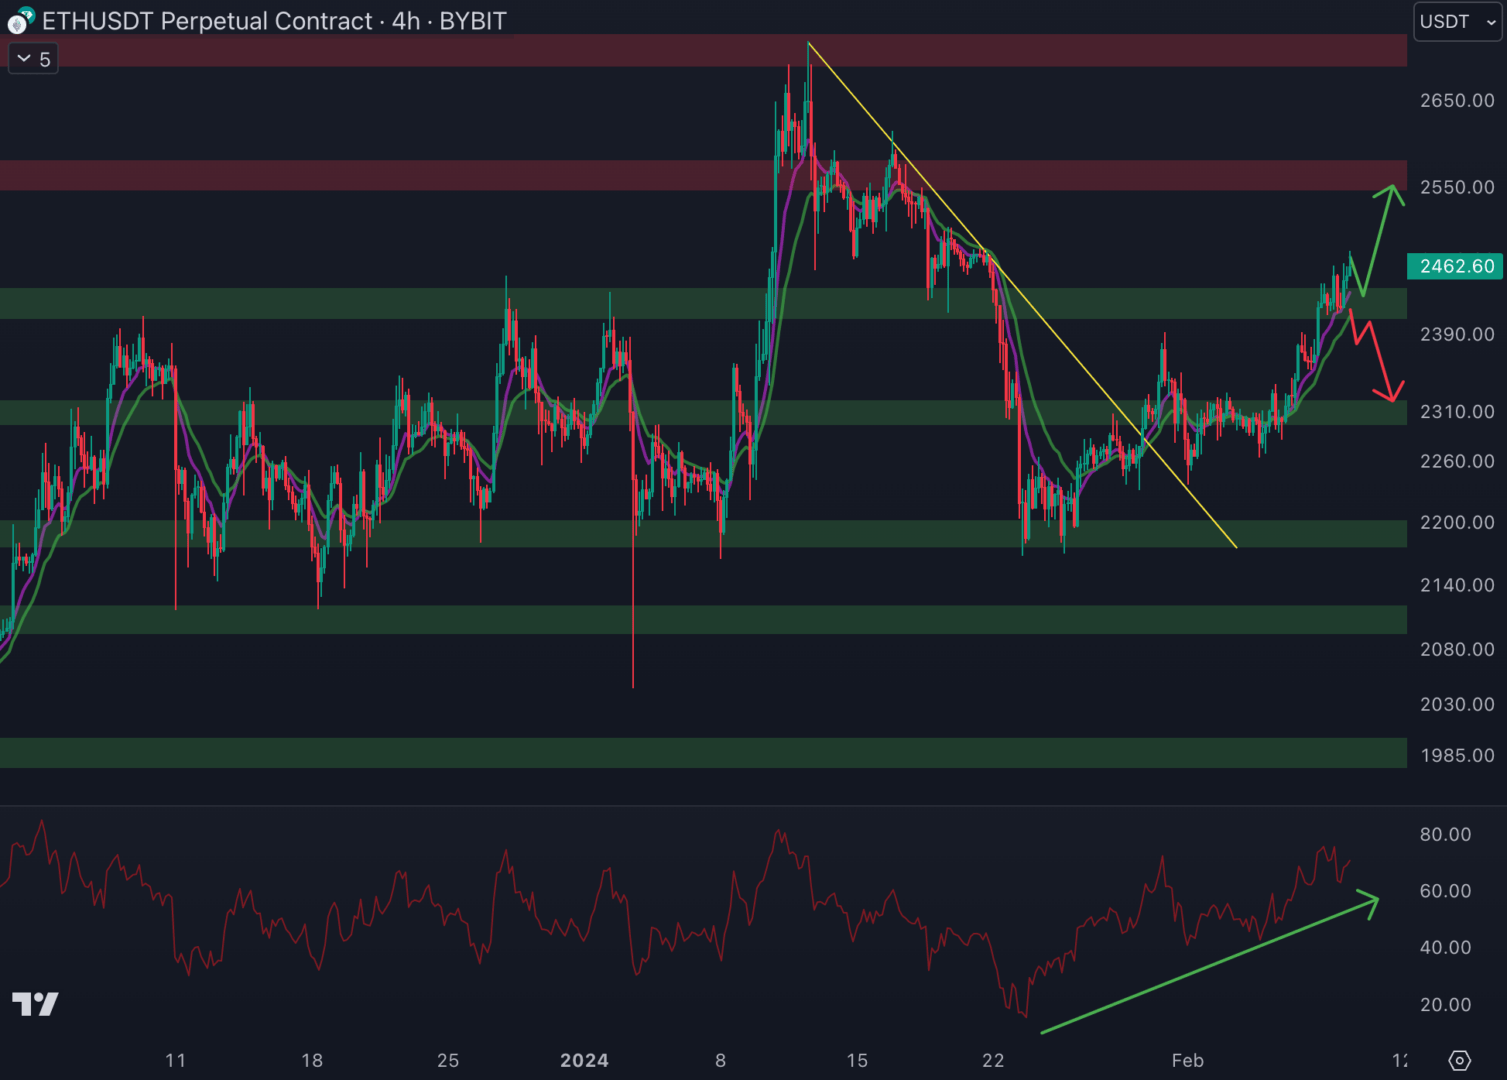Expand the collapsed indicators legend showing 5
The image size is (1507, 1080).
pyautogui.click(x=34, y=59)
